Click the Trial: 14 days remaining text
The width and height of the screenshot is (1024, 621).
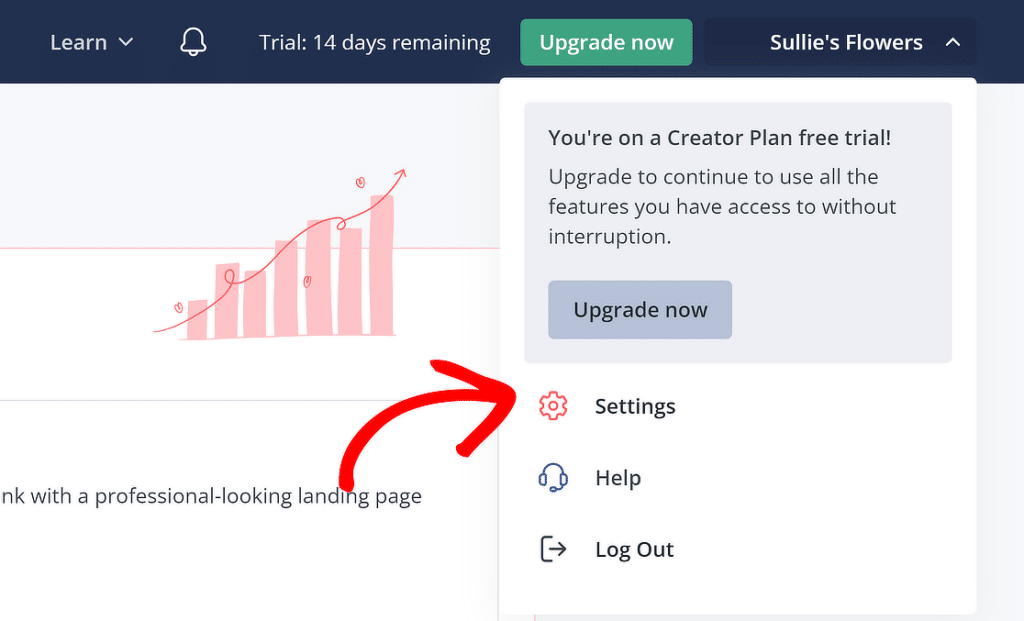(x=375, y=42)
